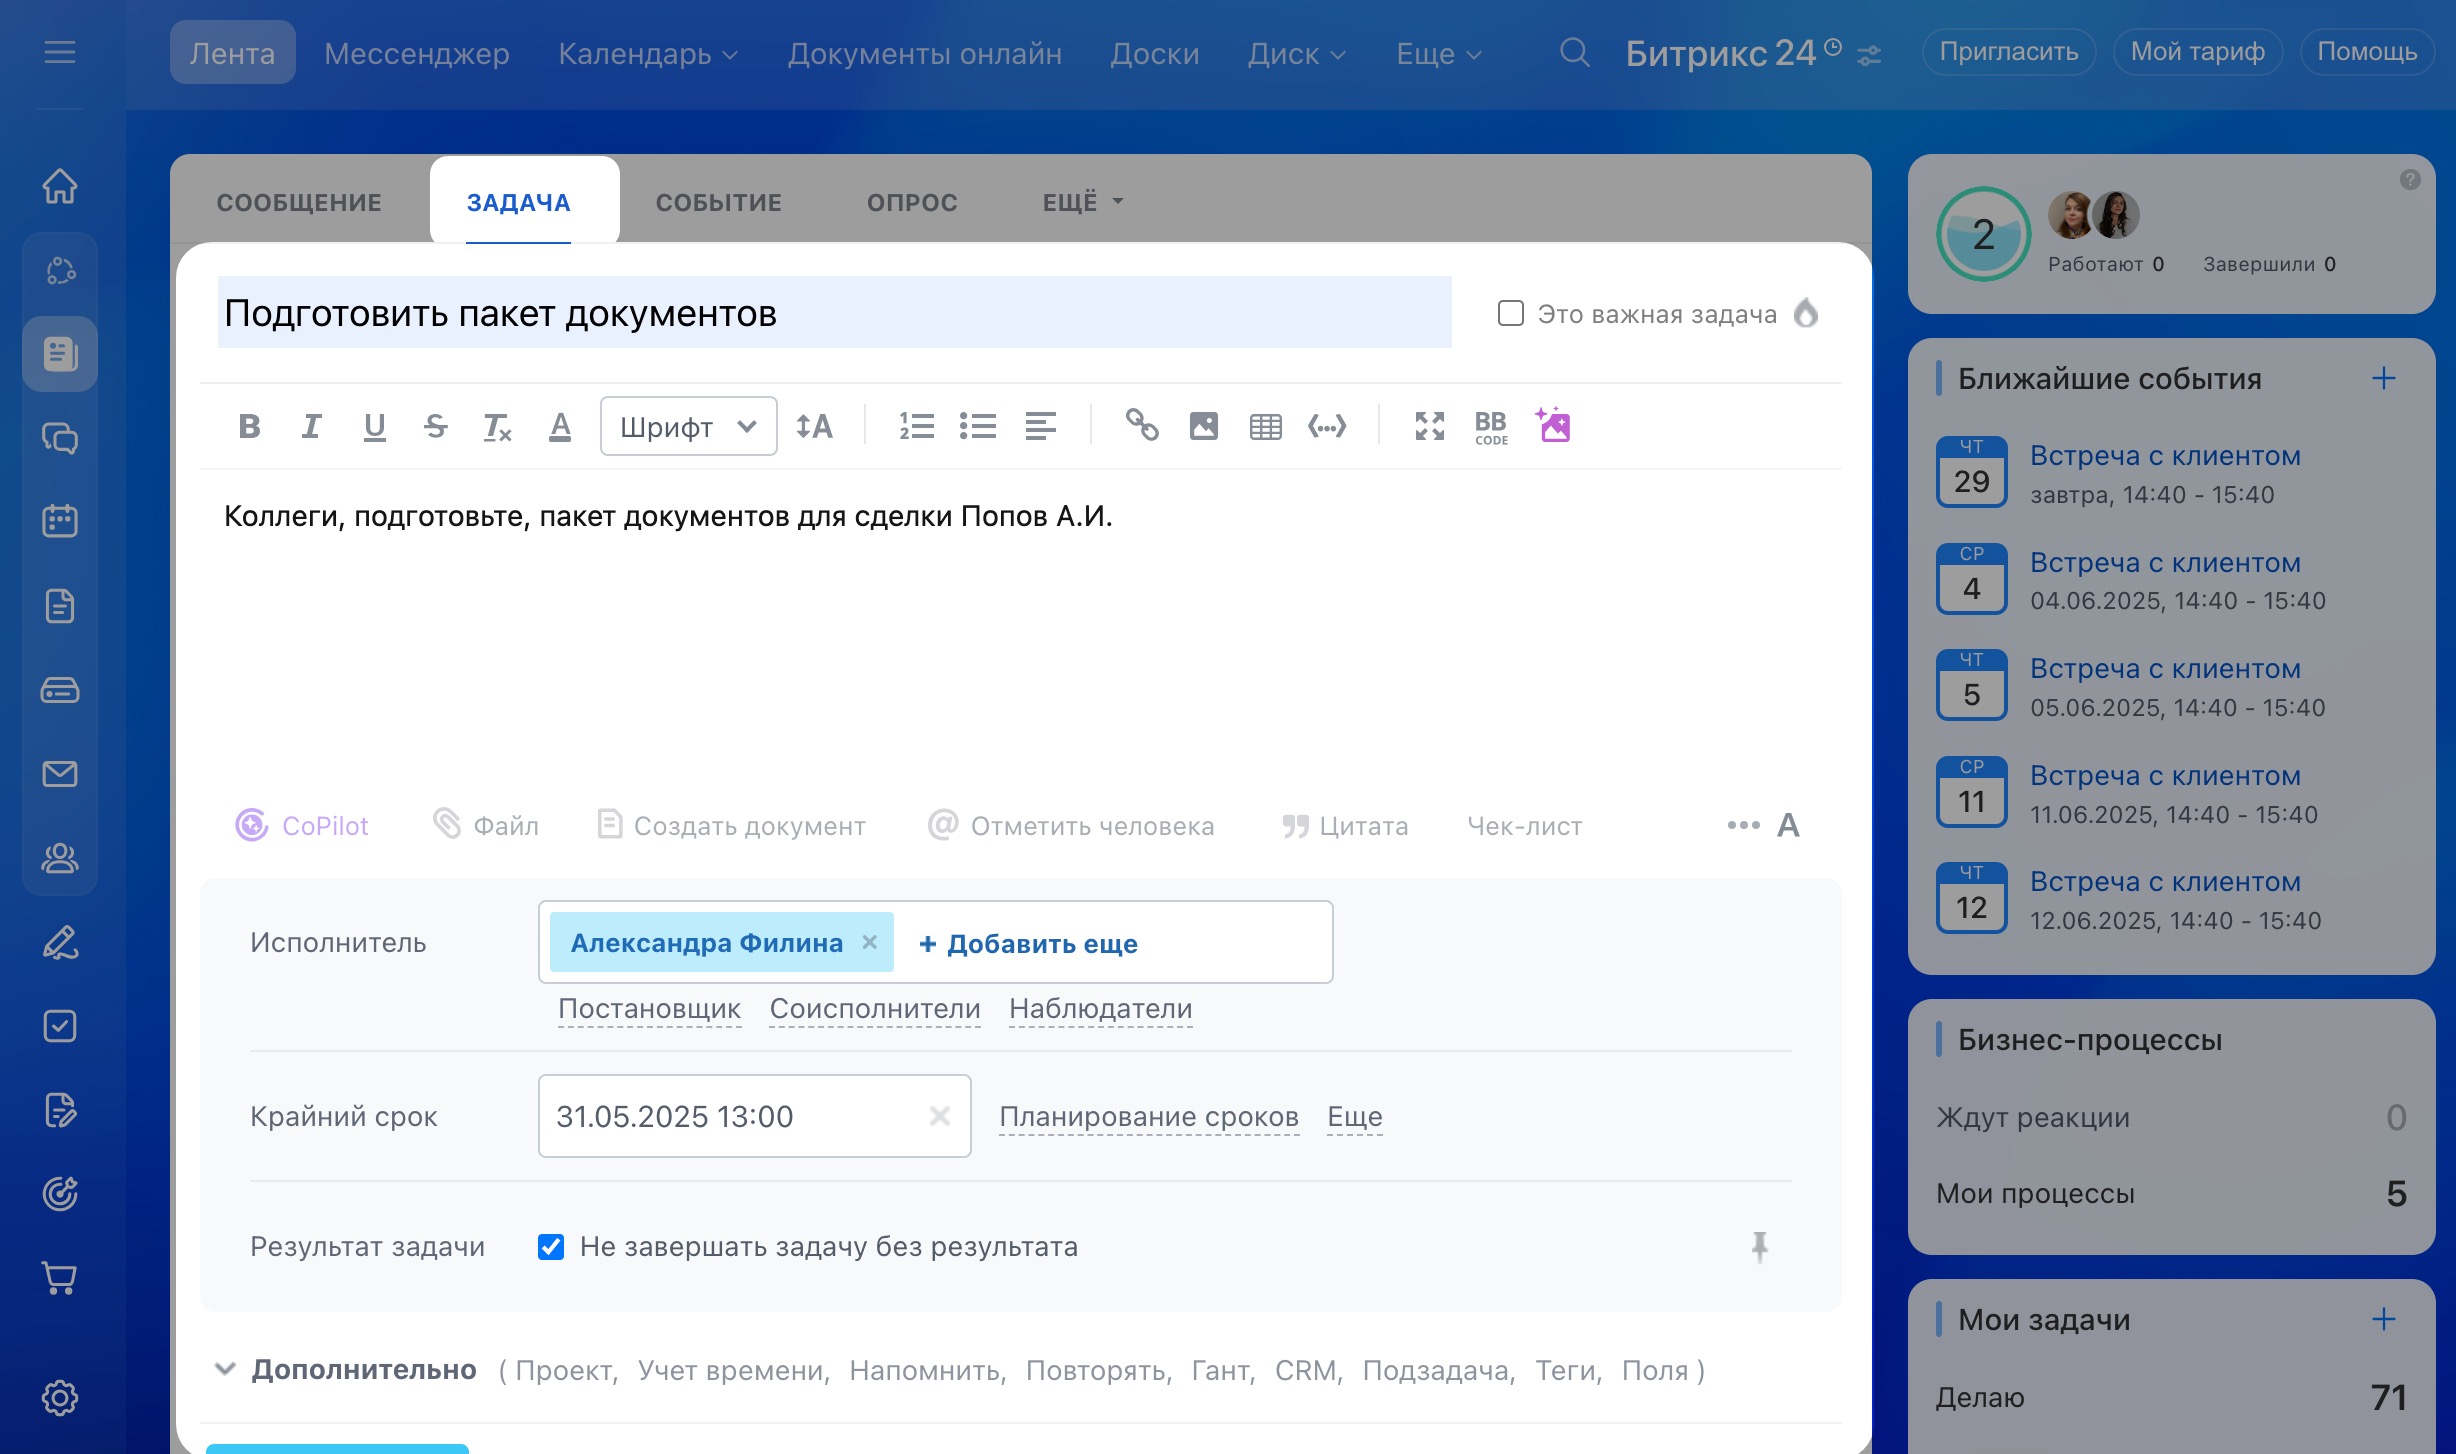
Task: Switch to Событие tab
Action: [719, 202]
